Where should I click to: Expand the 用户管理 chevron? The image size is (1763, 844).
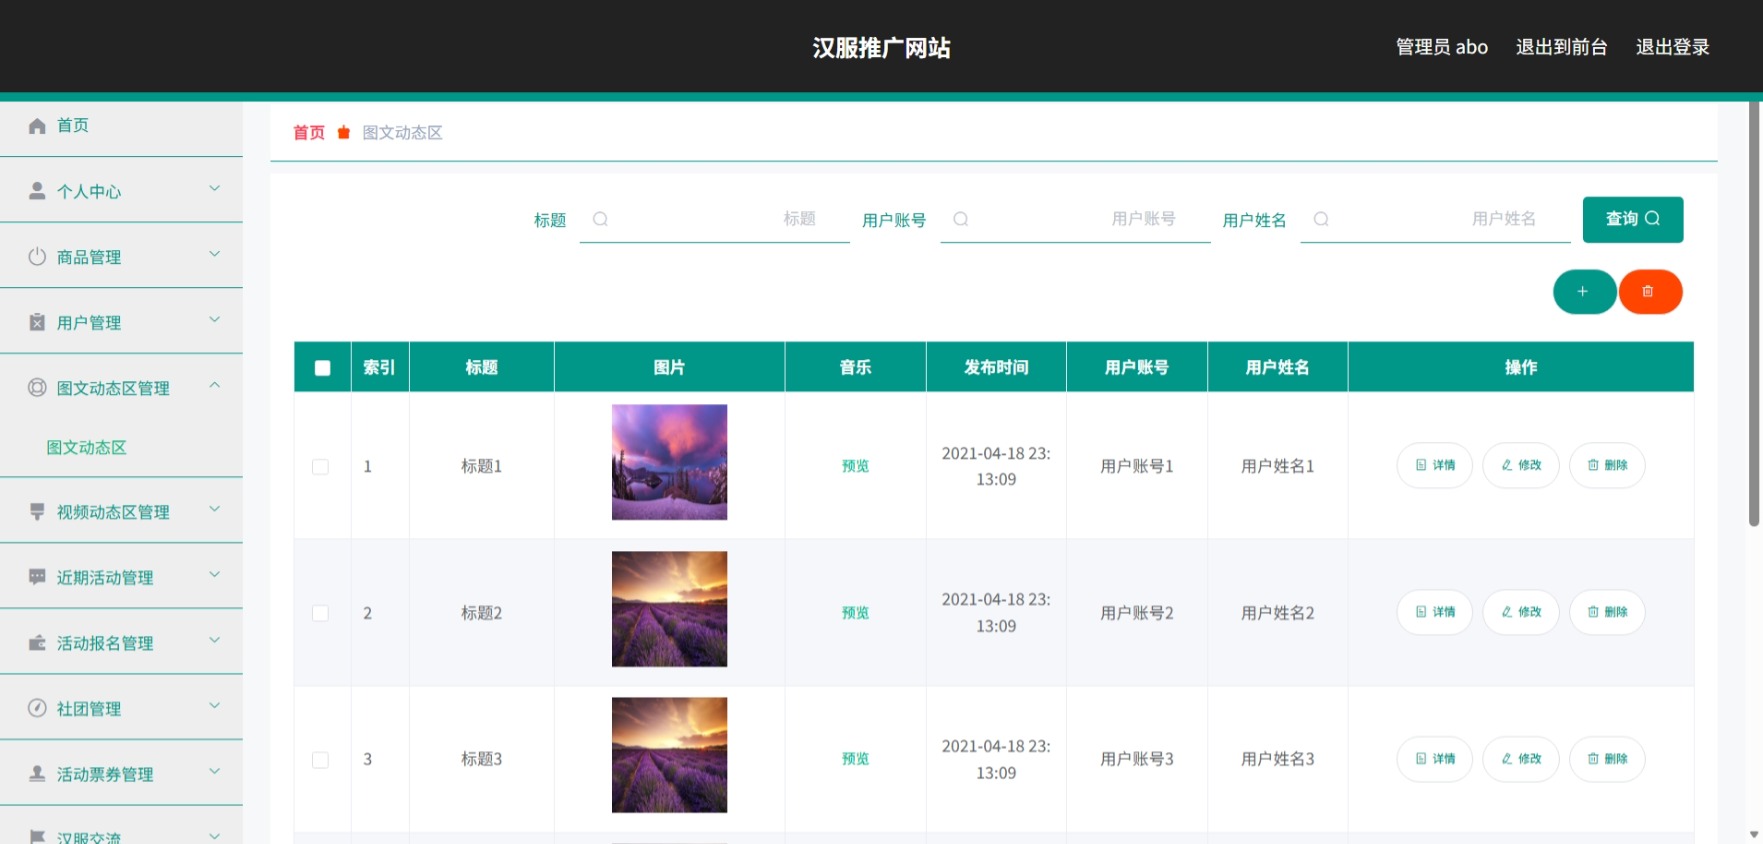tap(214, 319)
